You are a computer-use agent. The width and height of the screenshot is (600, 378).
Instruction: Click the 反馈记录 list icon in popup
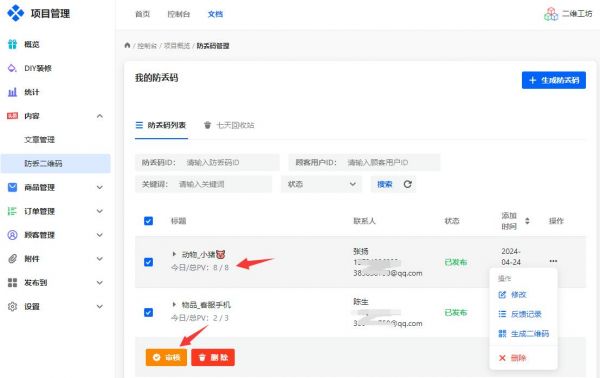502,314
